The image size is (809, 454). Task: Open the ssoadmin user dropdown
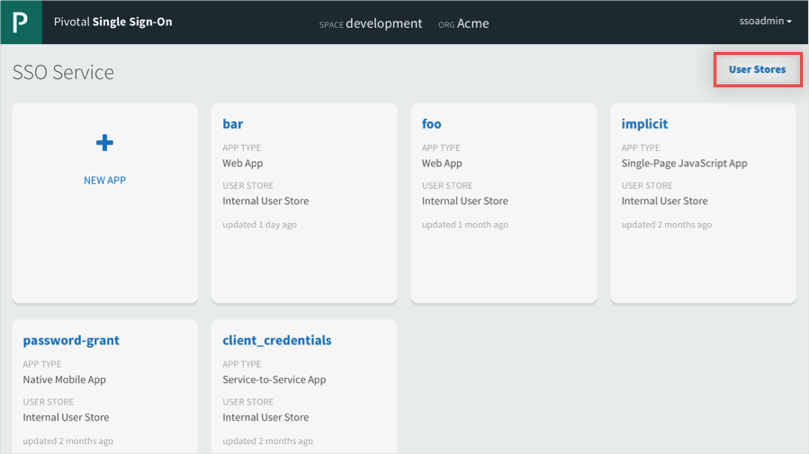(x=763, y=22)
